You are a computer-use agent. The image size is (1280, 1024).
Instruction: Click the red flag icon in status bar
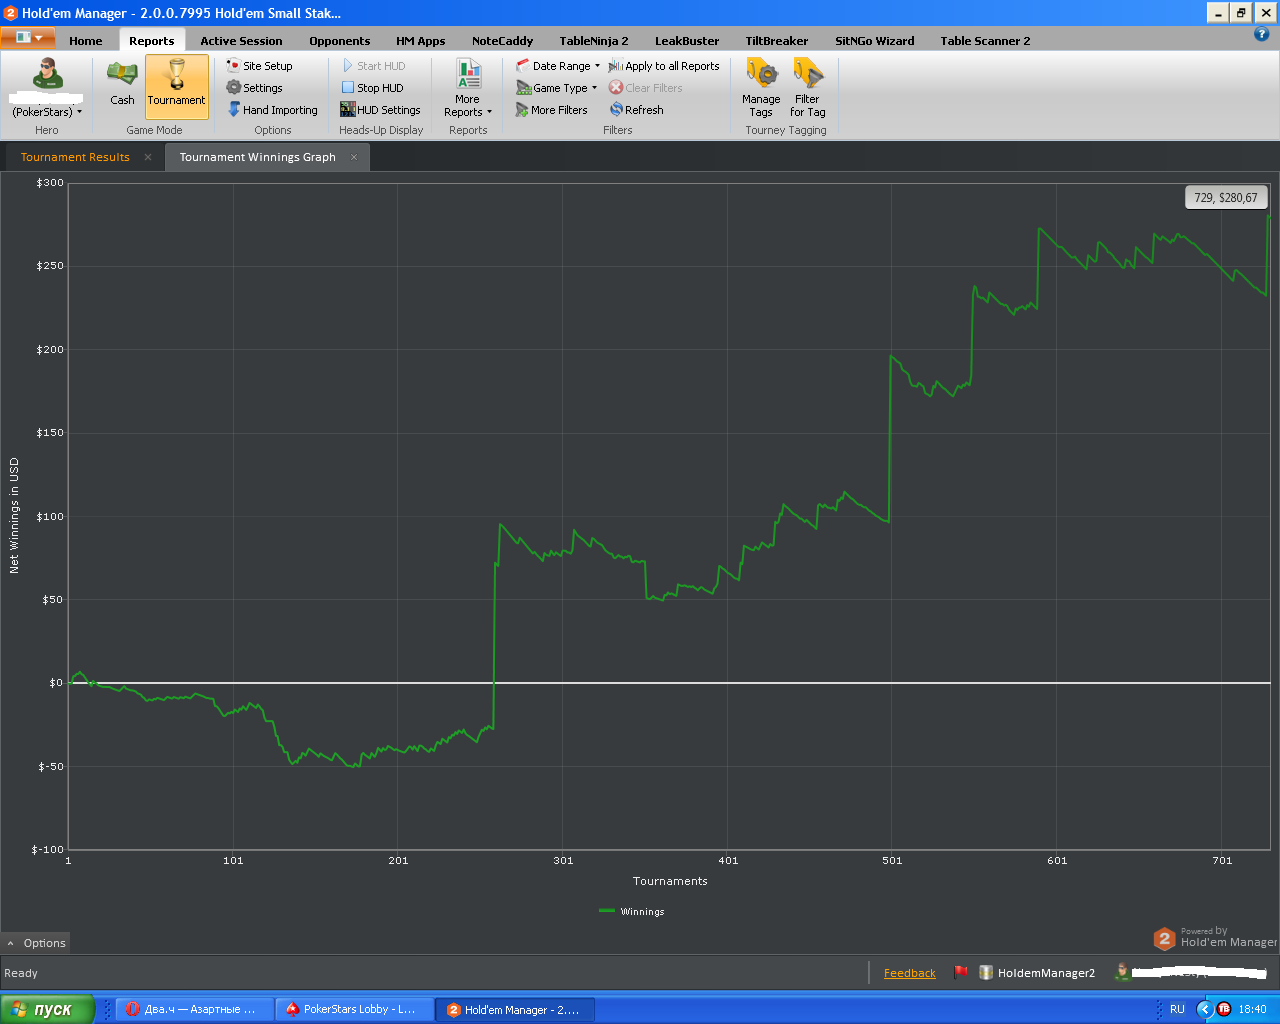(961, 971)
